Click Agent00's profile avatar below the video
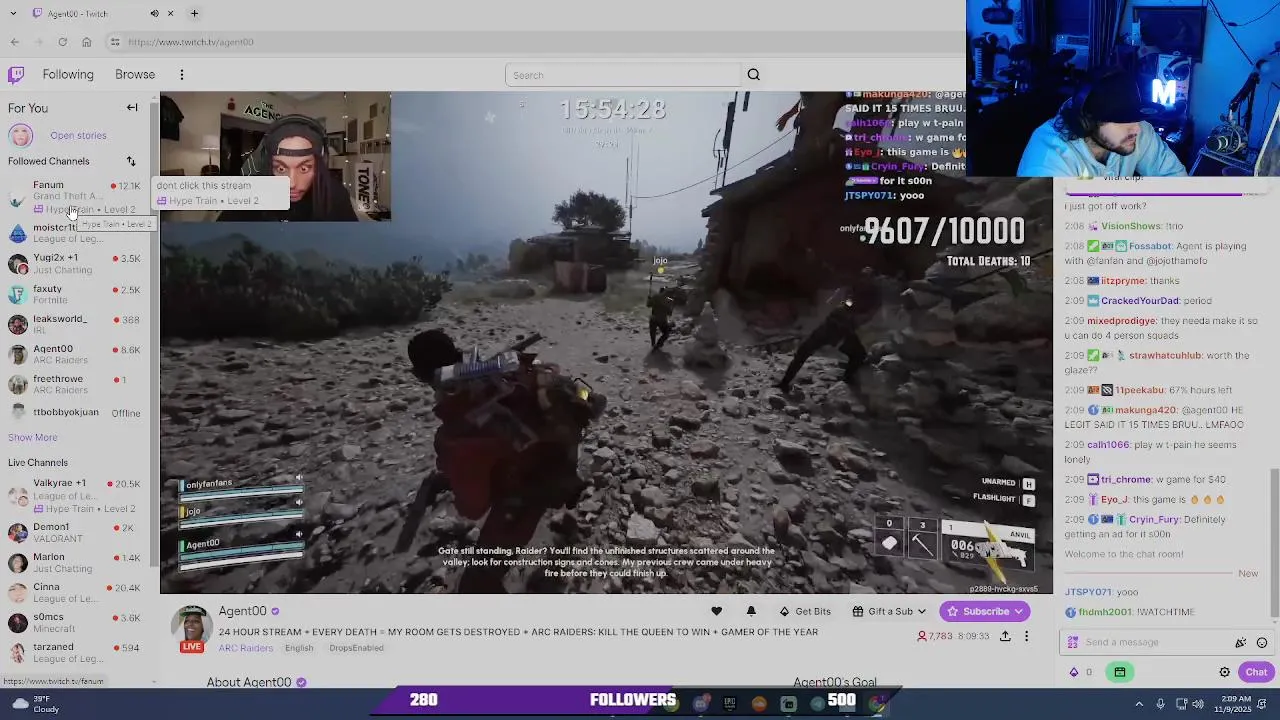 pos(192,625)
